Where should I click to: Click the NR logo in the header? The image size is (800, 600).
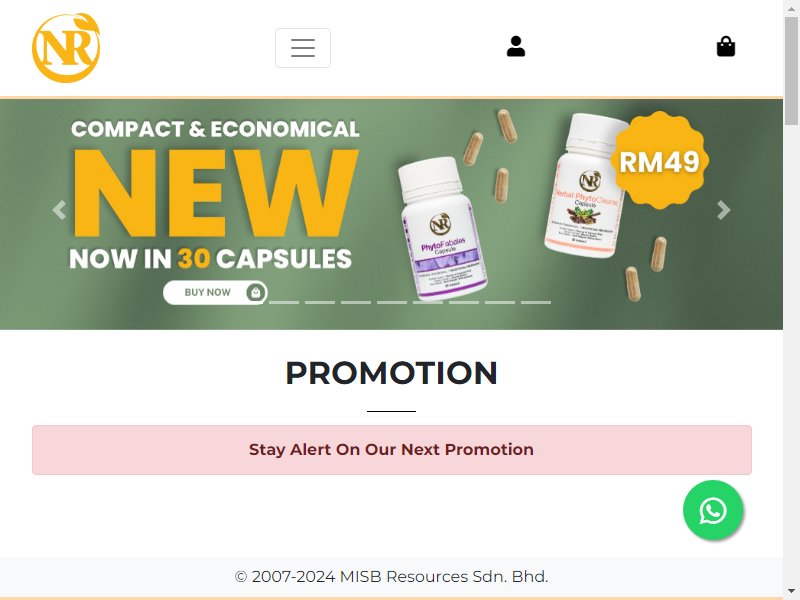tap(66, 47)
